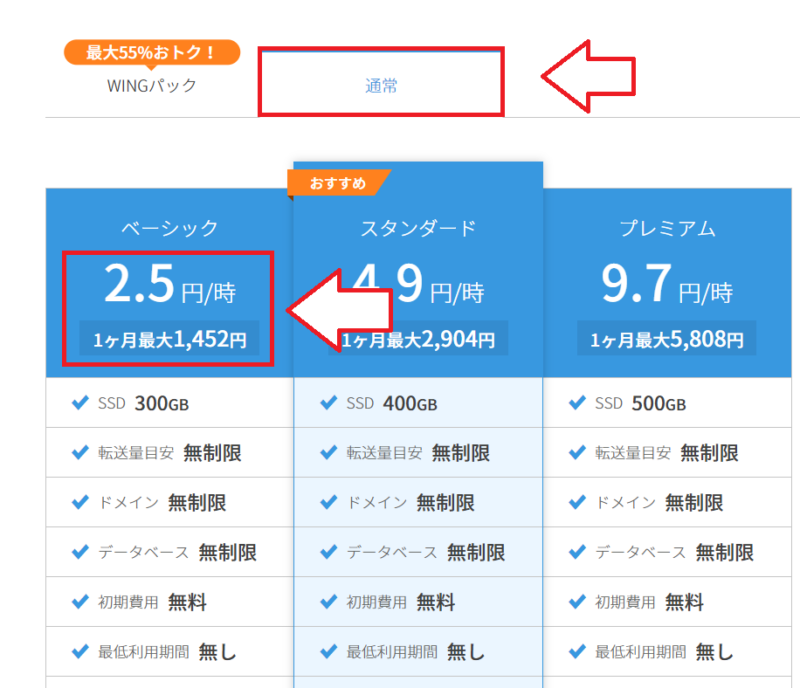Click the checkmark beside ベーシック 初期費用 無料

(81, 603)
